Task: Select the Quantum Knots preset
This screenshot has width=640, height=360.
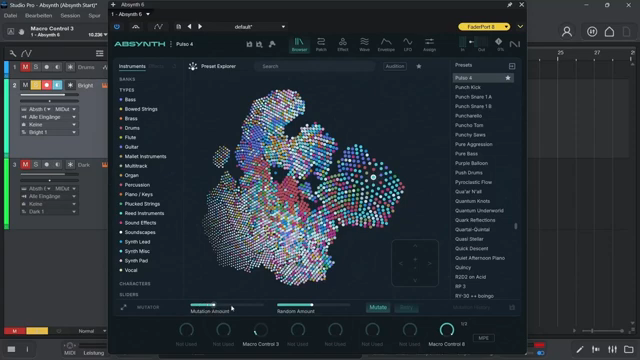Action: point(472,201)
